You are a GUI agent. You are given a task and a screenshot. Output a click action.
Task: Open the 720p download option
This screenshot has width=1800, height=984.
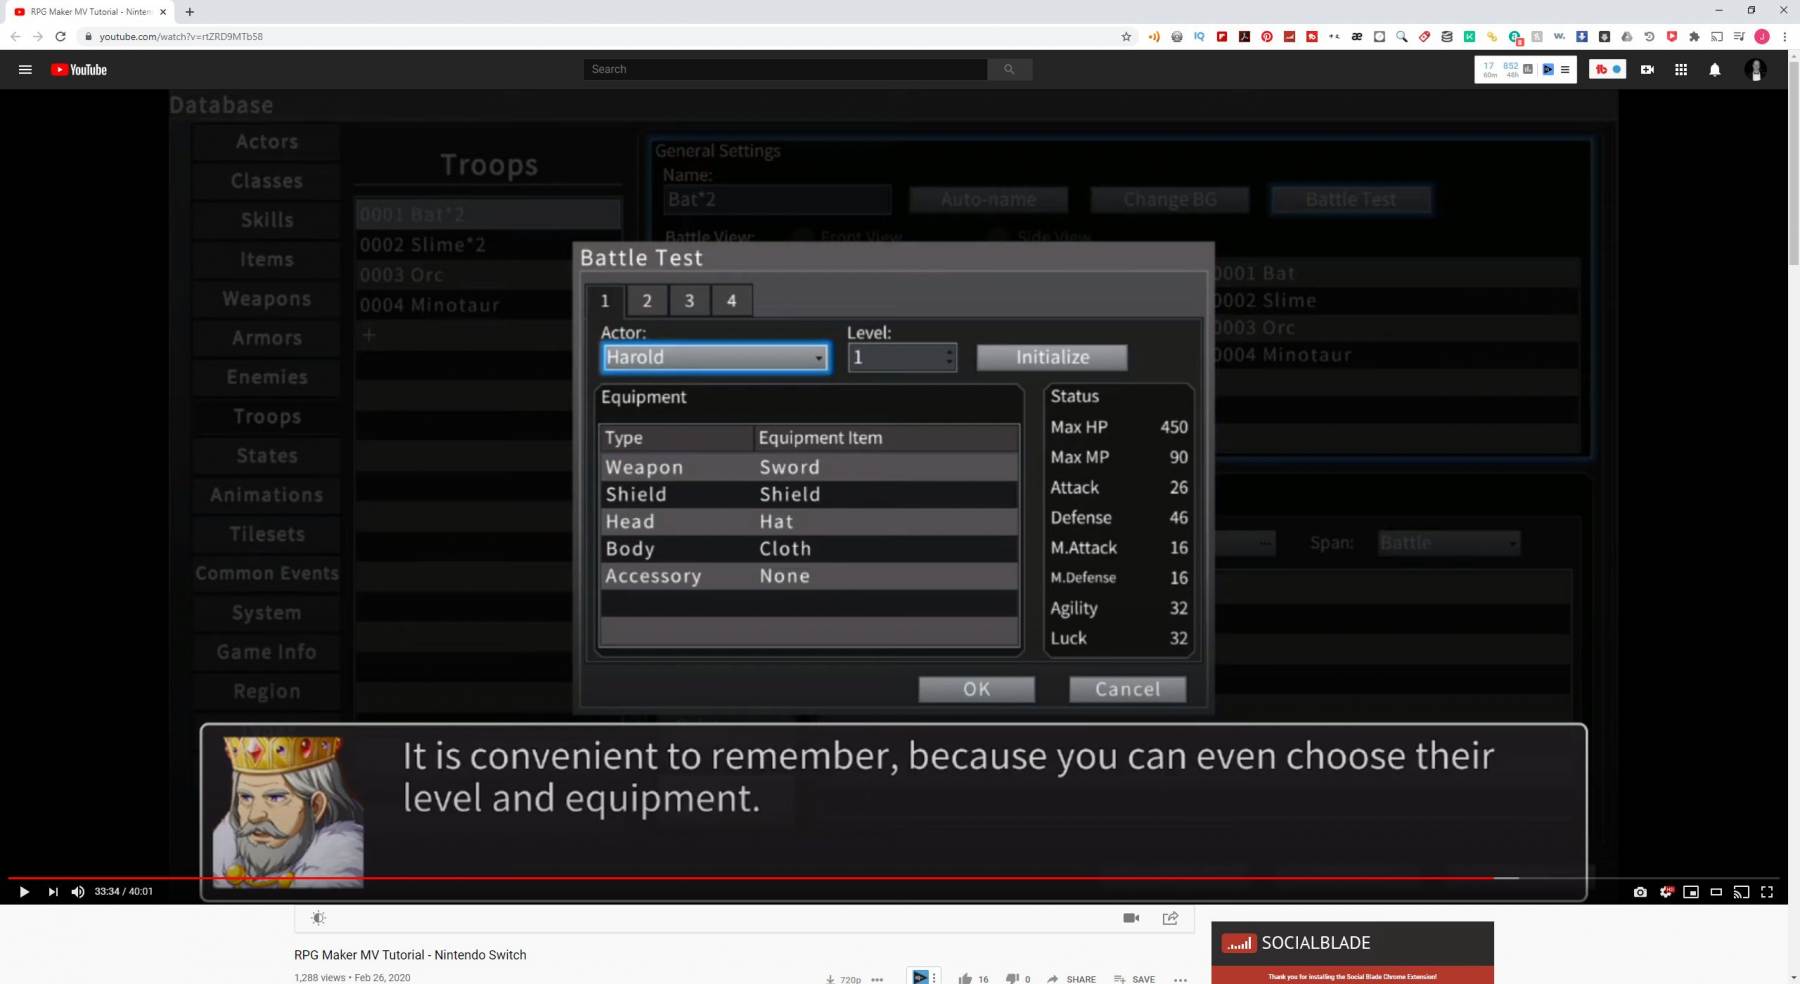(x=843, y=979)
